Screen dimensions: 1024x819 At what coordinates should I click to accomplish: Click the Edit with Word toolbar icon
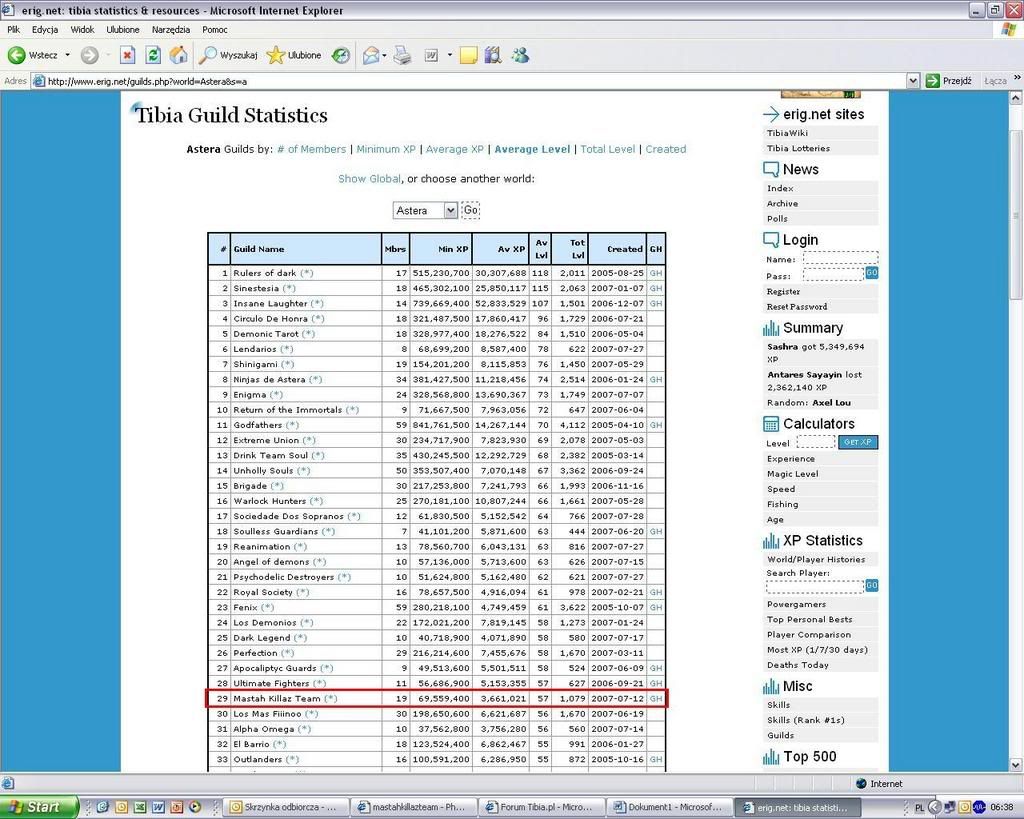click(x=431, y=56)
